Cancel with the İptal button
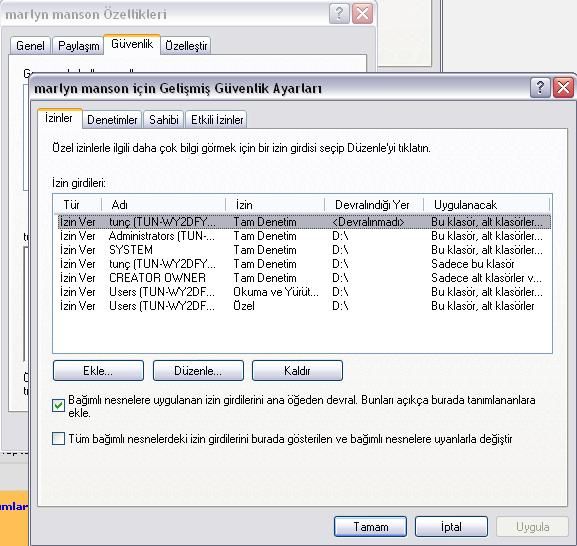This screenshot has height=546, width=577. (x=451, y=526)
